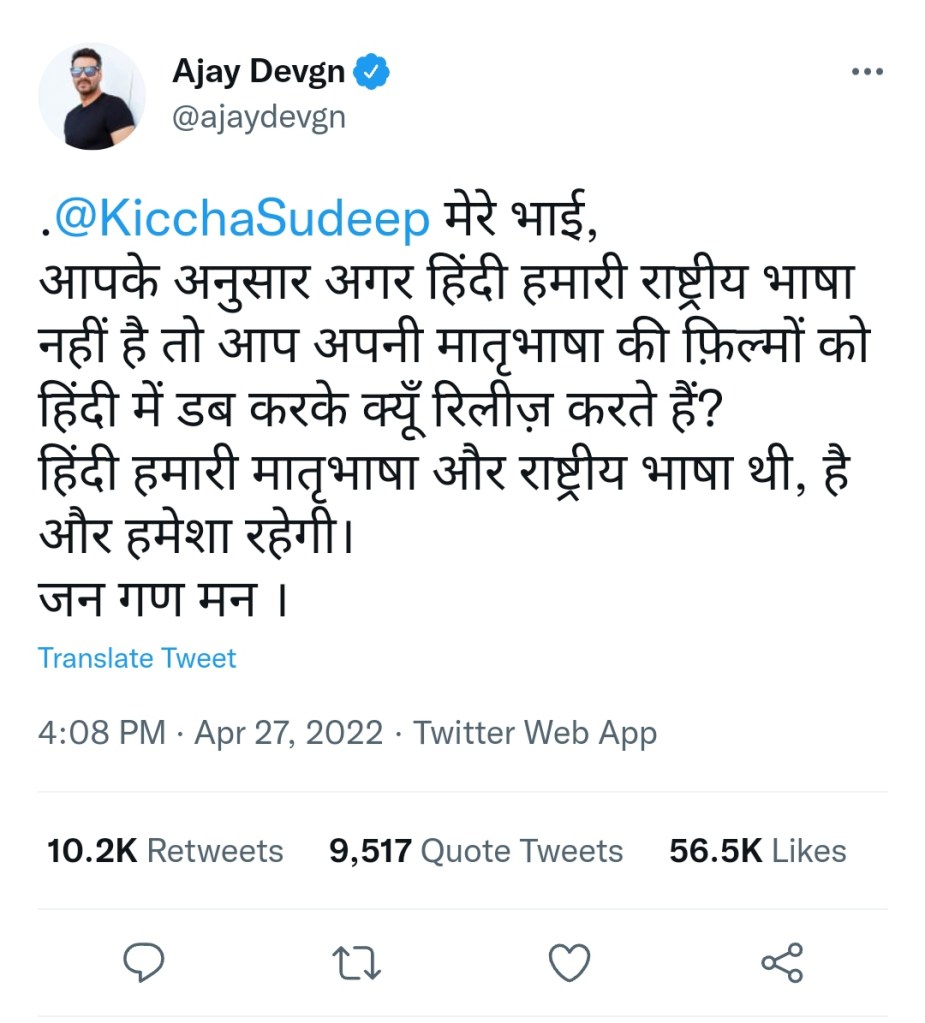Click the Apr 27, 2022 date
The width and height of the screenshot is (925, 1023).
(288, 734)
